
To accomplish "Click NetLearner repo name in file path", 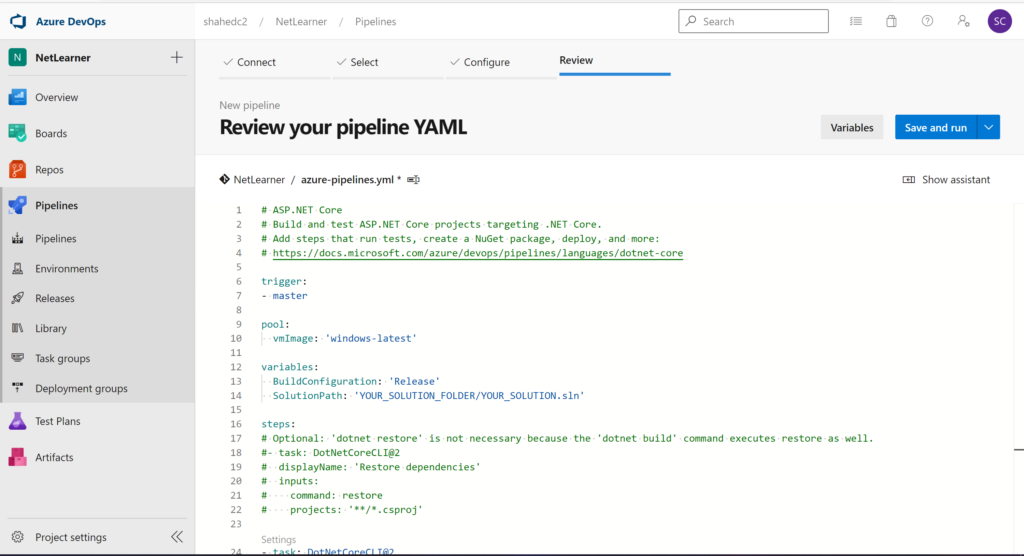I will click(x=259, y=180).
